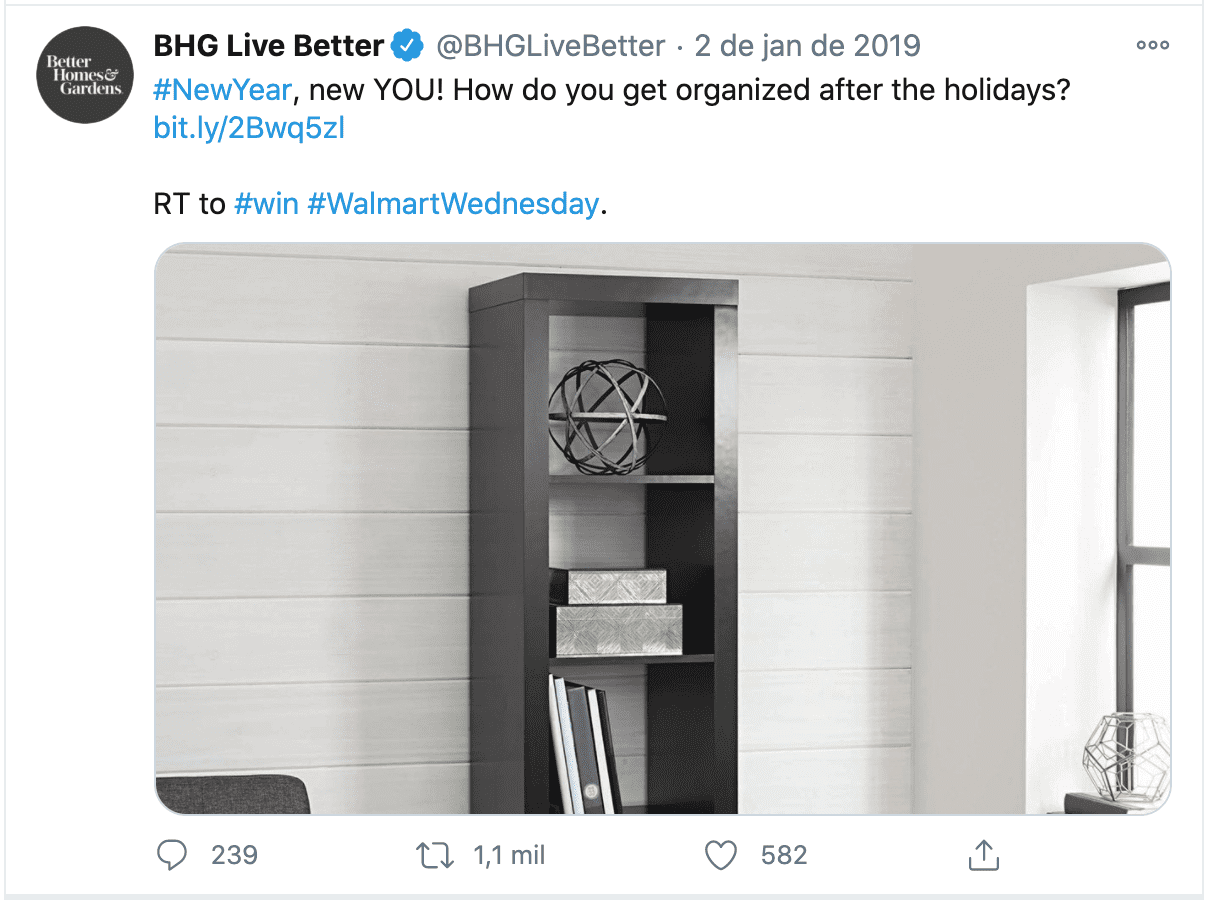1210x900 pixels.
Task: Like the tweet with the heart icon
Action: [x=720, y=855]
